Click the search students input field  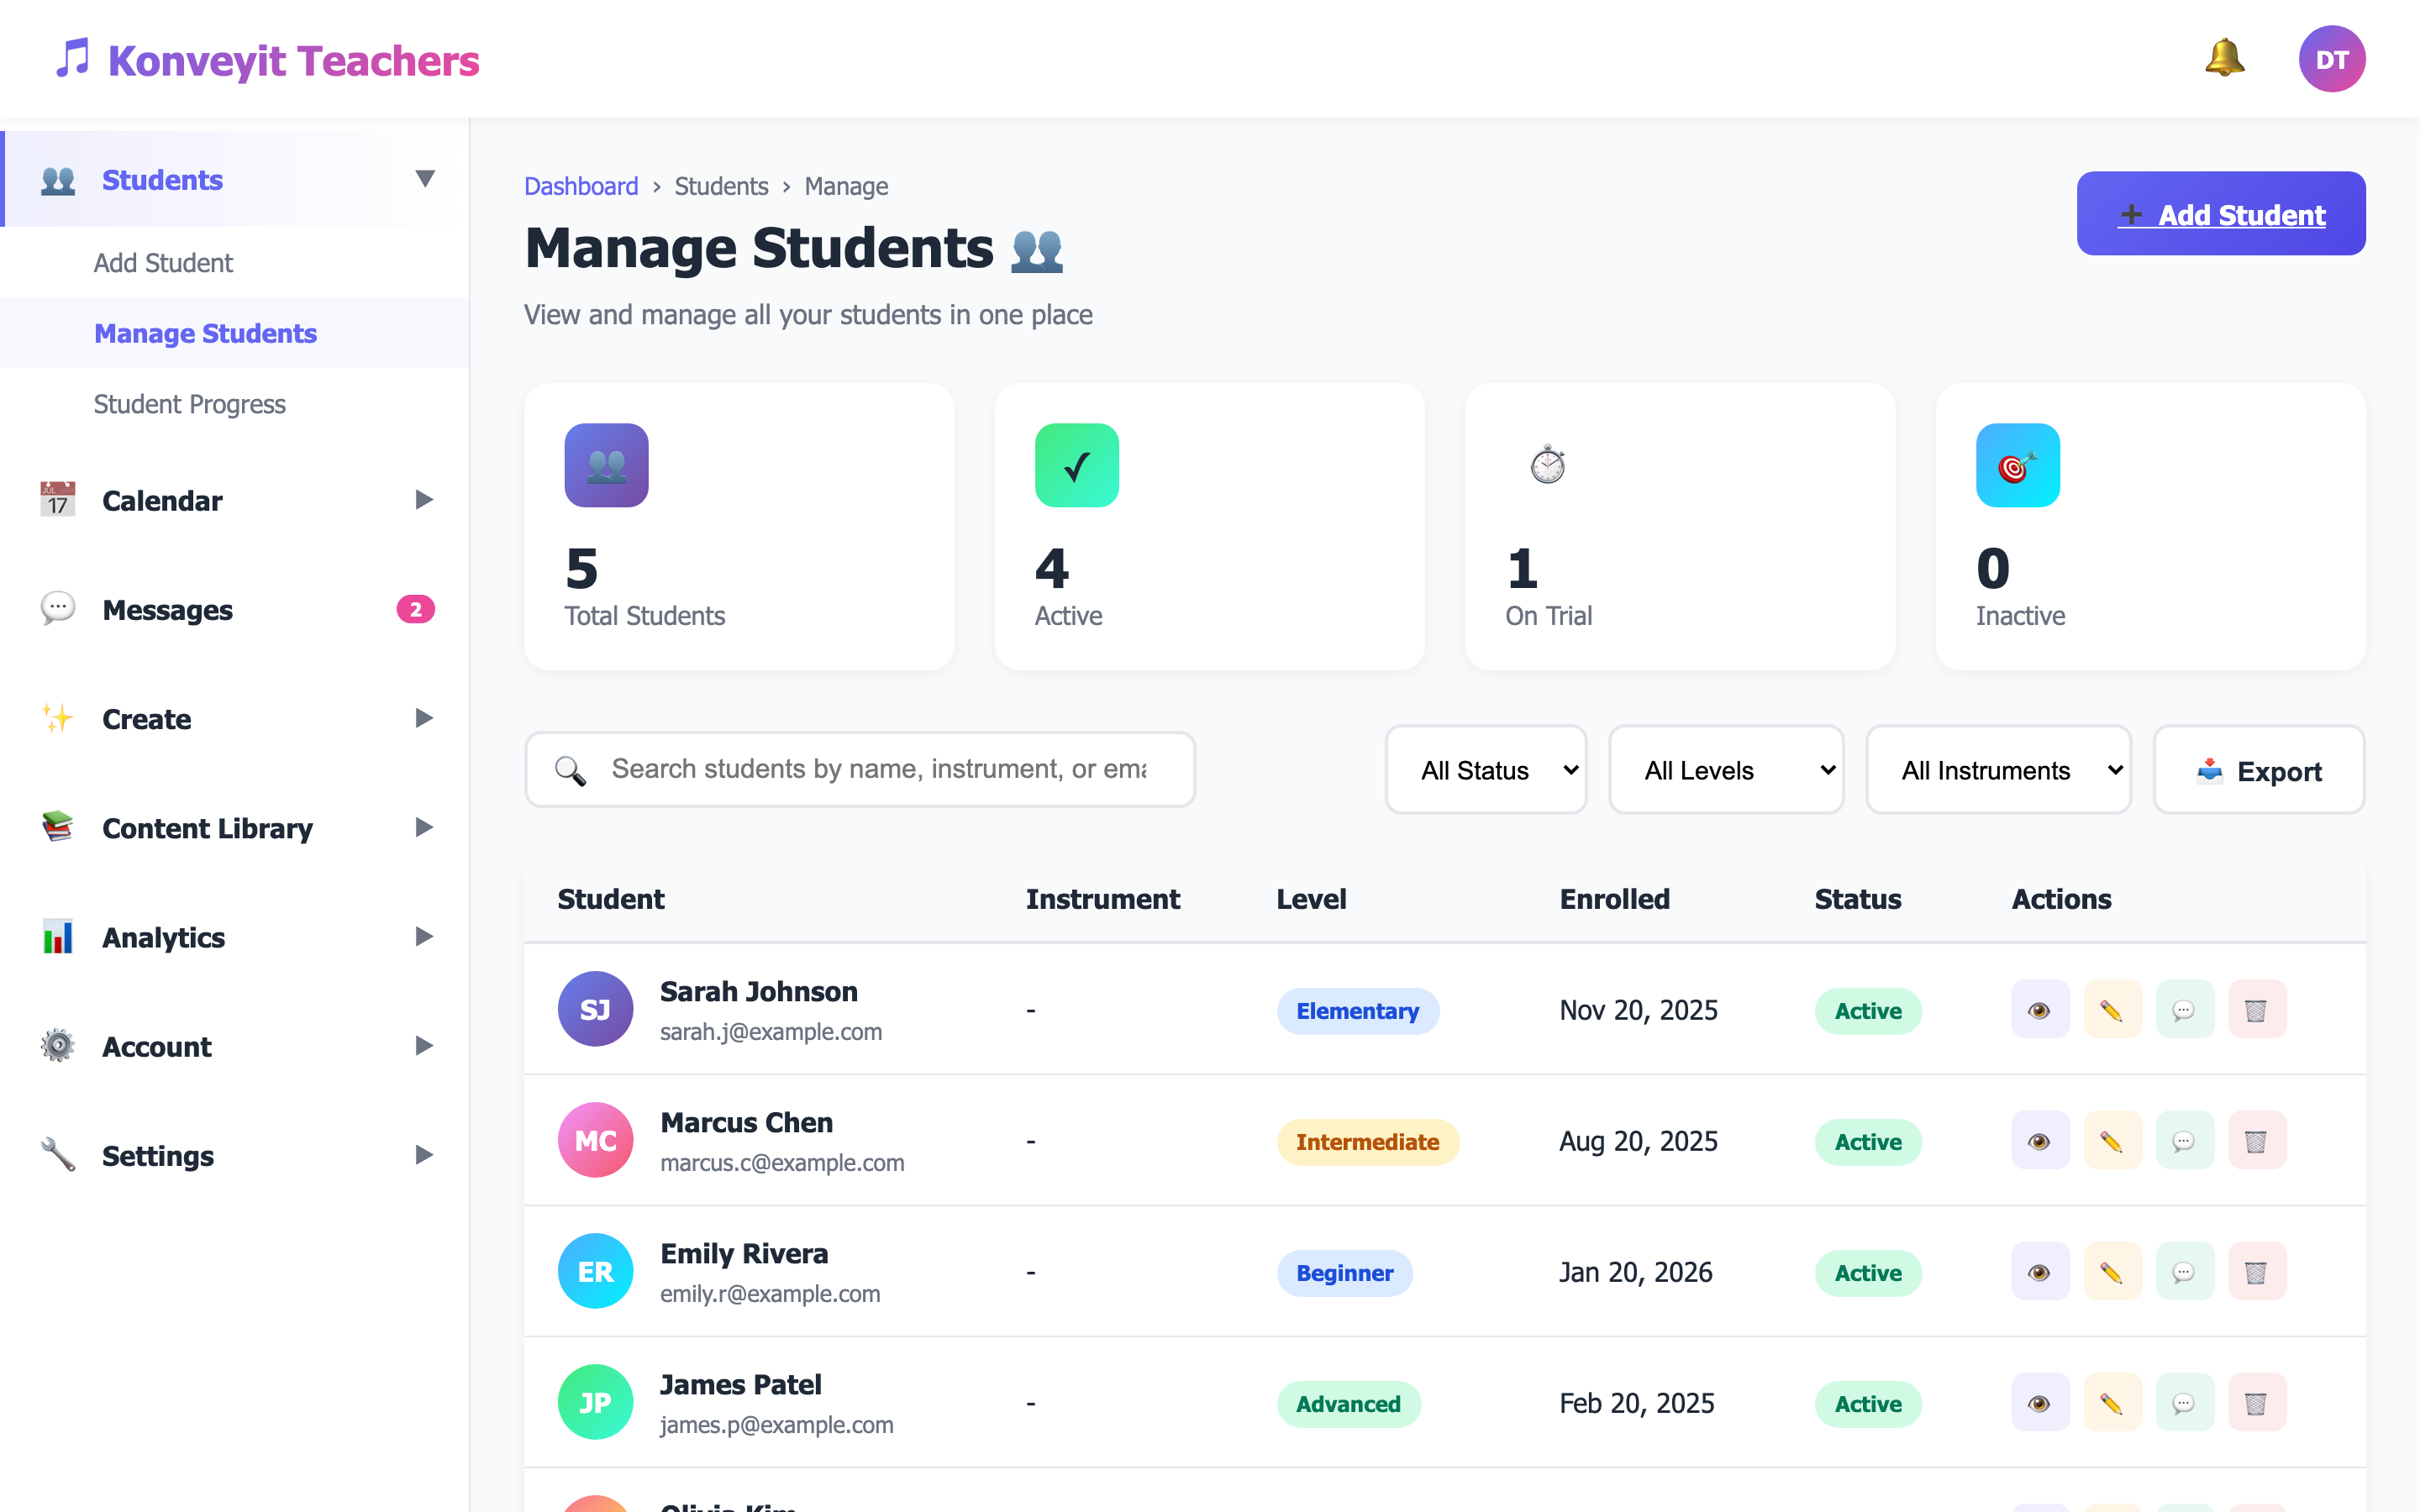click(x=860, y=770)
